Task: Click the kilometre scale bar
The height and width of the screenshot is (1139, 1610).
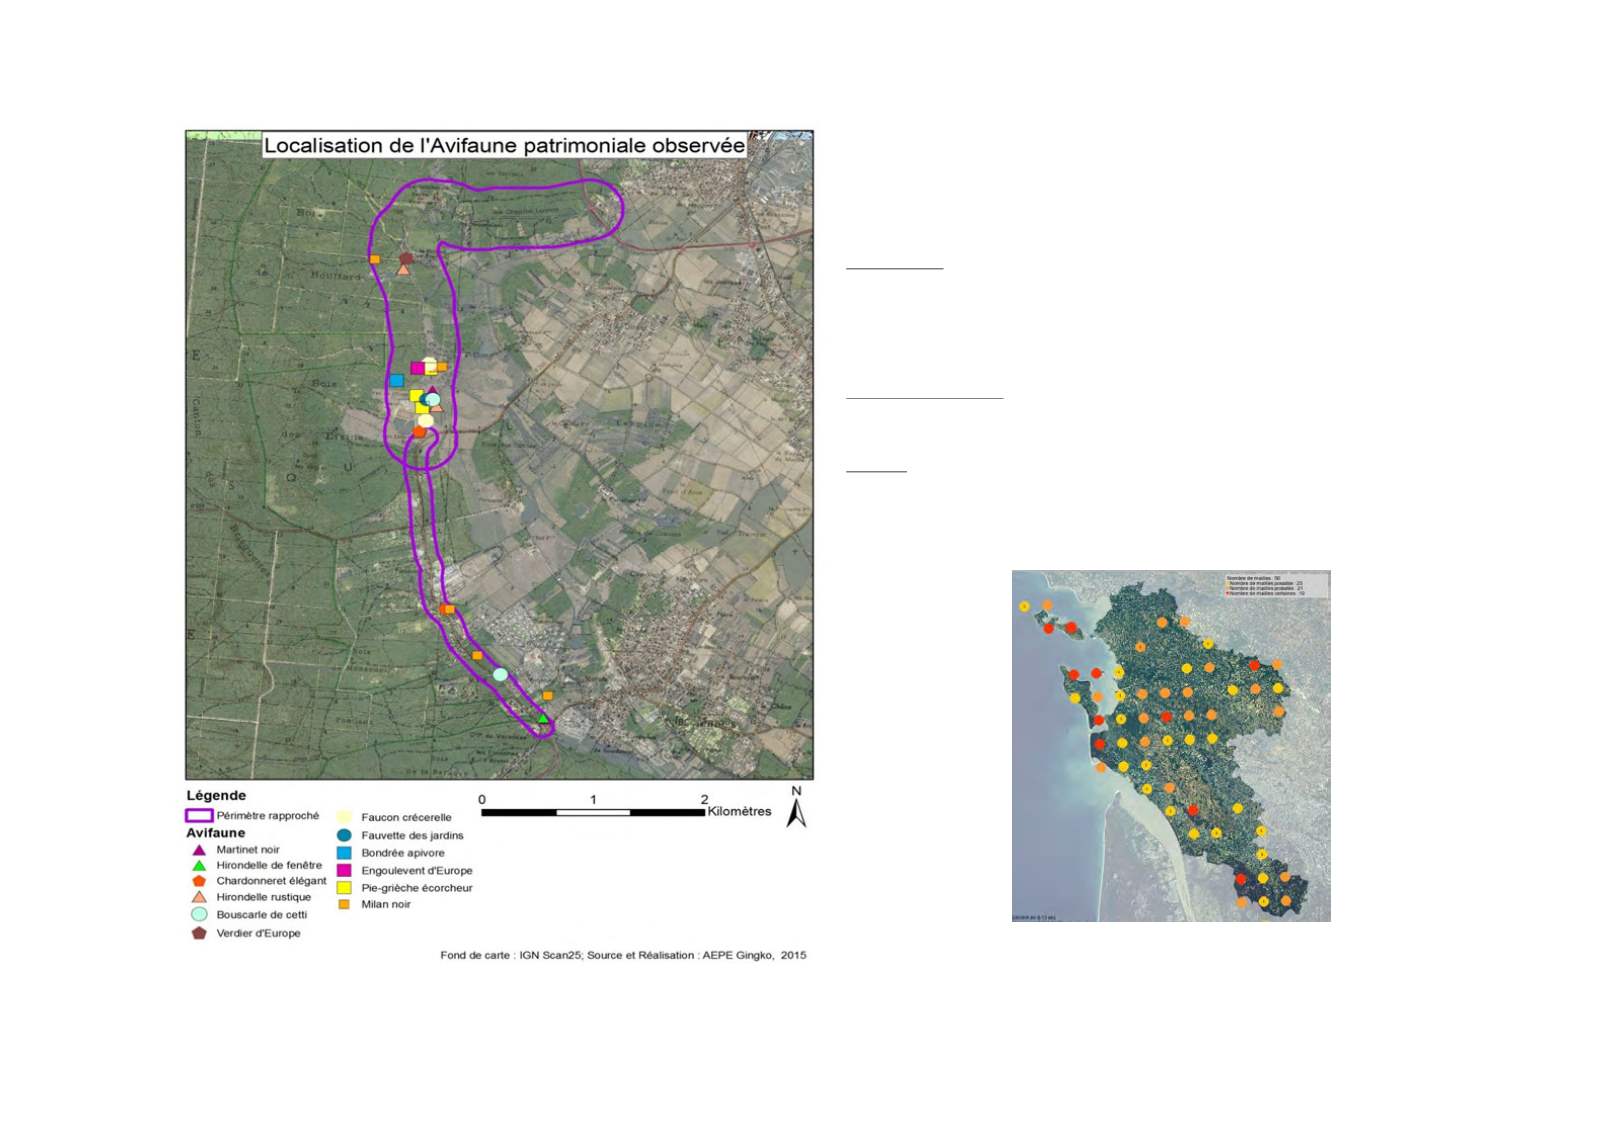Action: 593,812
